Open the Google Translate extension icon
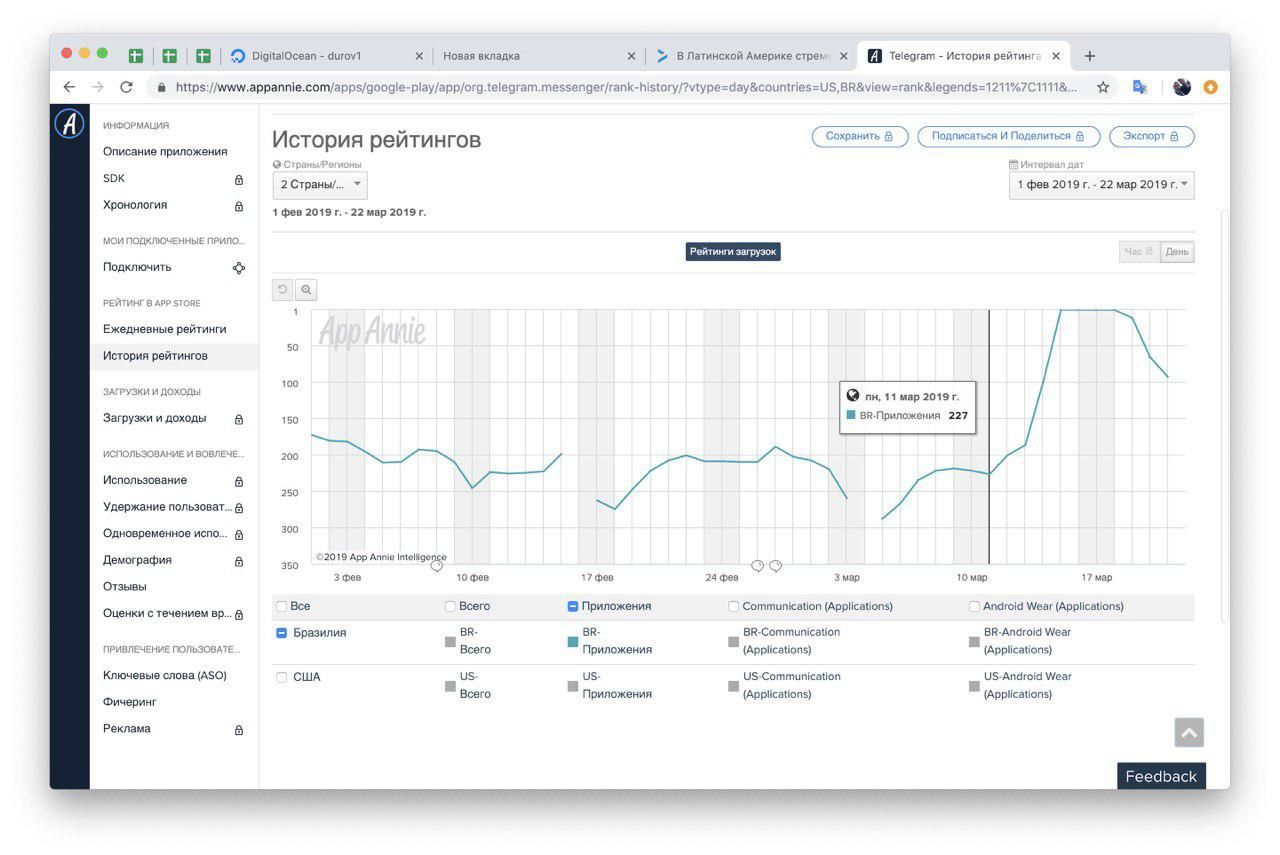Image resolution: width=1280 pixels, height=855 pixels. (1139, 87)
